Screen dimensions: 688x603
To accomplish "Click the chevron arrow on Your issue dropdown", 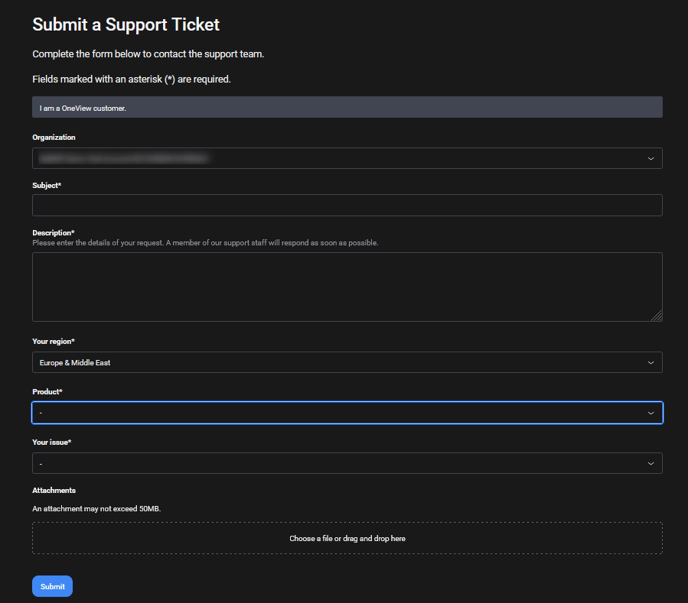I will (x=650, y=463).
